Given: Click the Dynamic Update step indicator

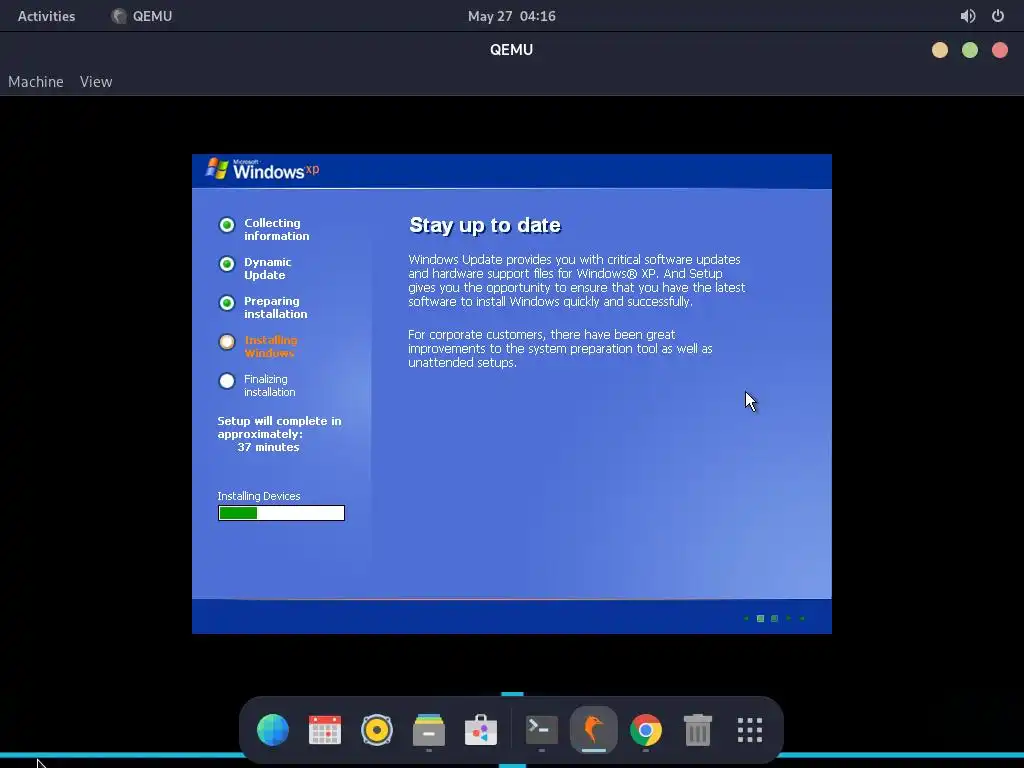Looking at the screenshot, I should [x=227, y=264].
